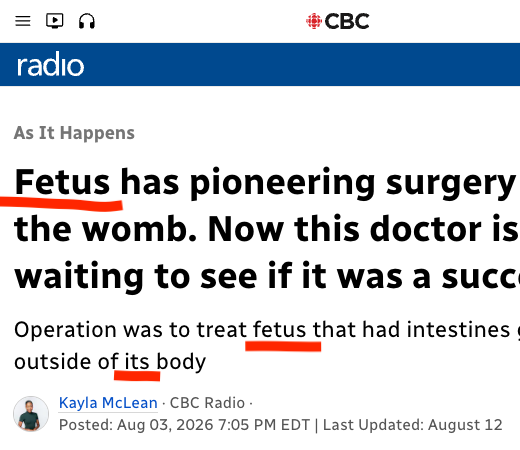Image resolution: width=520 pixels, height=450 pixels.
Task: Go to the radio section banner title
Action: pos(50,64)
